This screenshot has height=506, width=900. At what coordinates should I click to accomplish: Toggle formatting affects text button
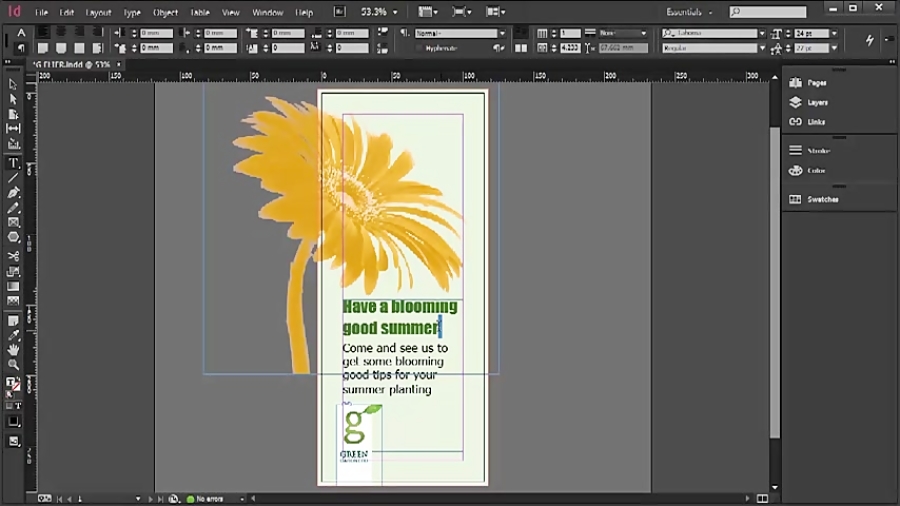click(18, 406)
